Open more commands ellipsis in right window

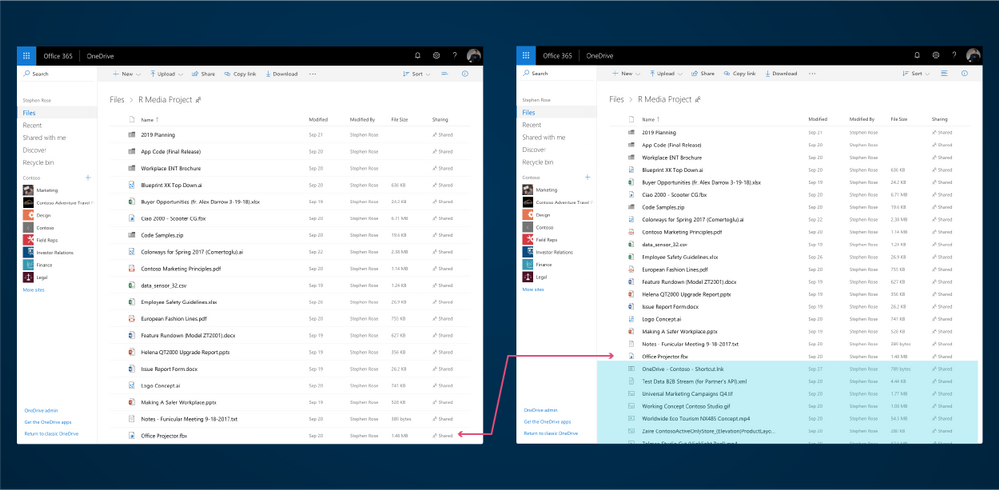[x=812, y=74]
